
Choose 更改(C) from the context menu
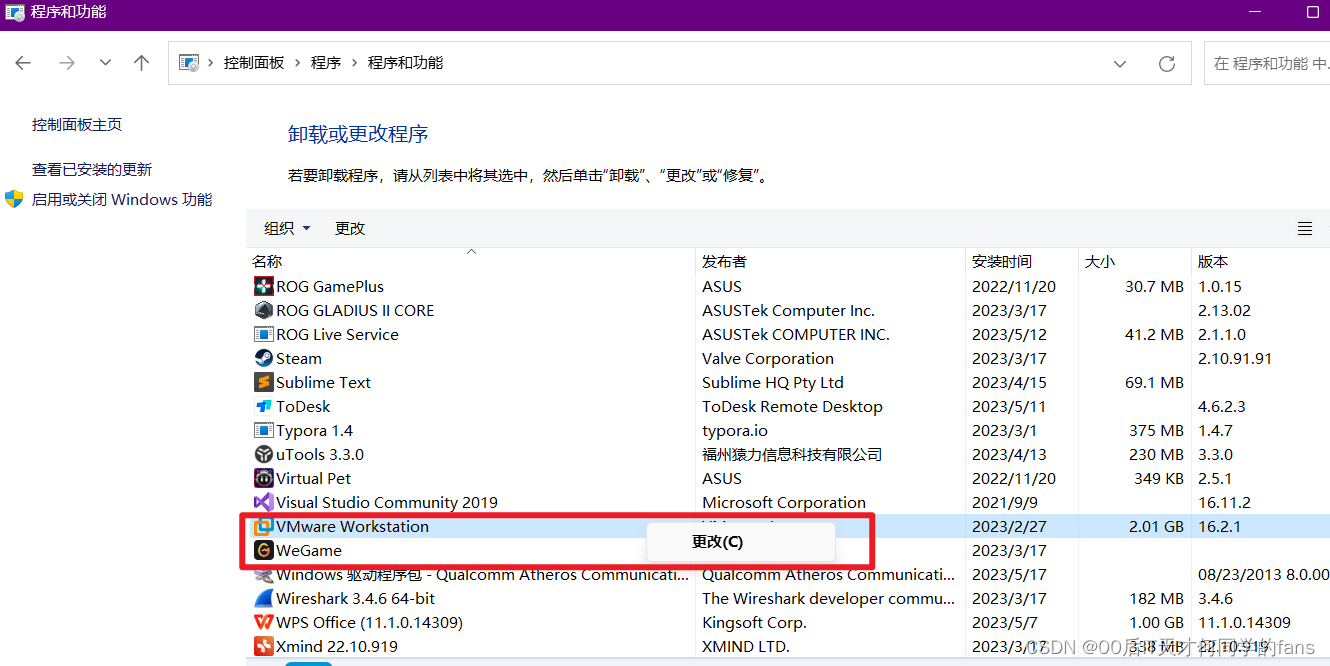click(x=741, y=542)
